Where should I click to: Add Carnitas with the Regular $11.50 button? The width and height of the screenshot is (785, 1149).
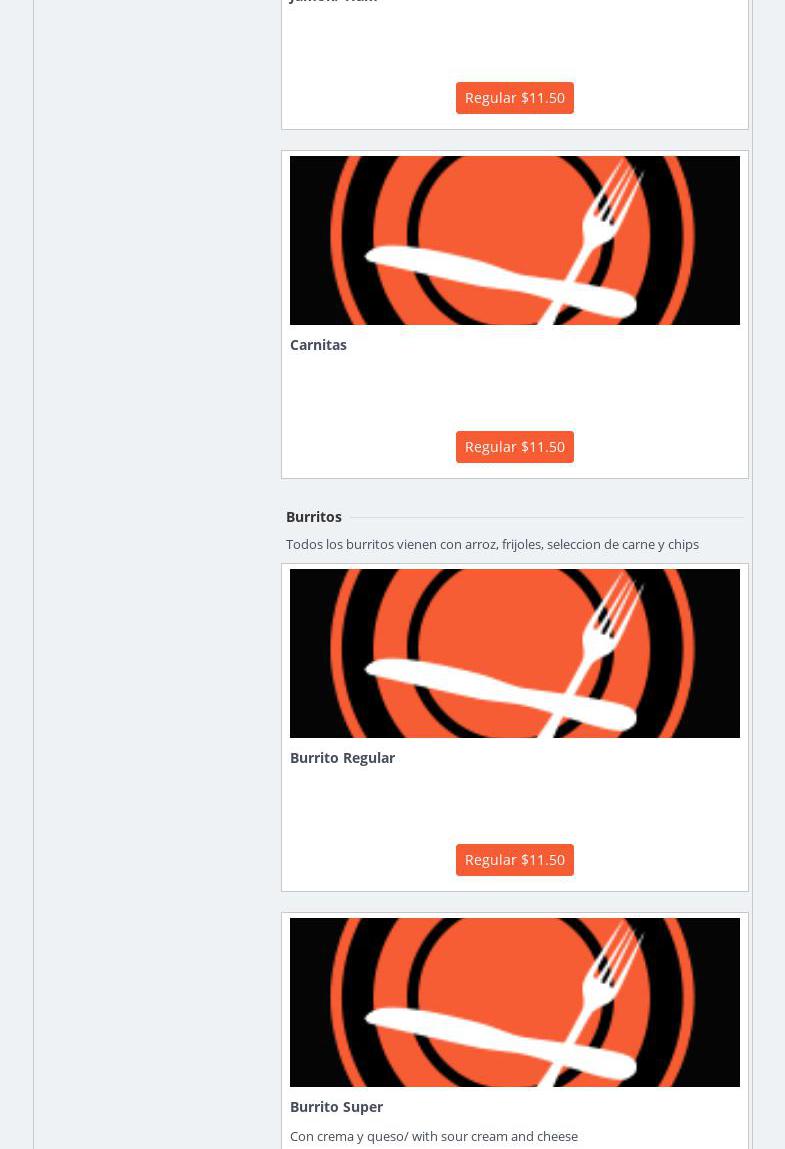click(514, 447)
